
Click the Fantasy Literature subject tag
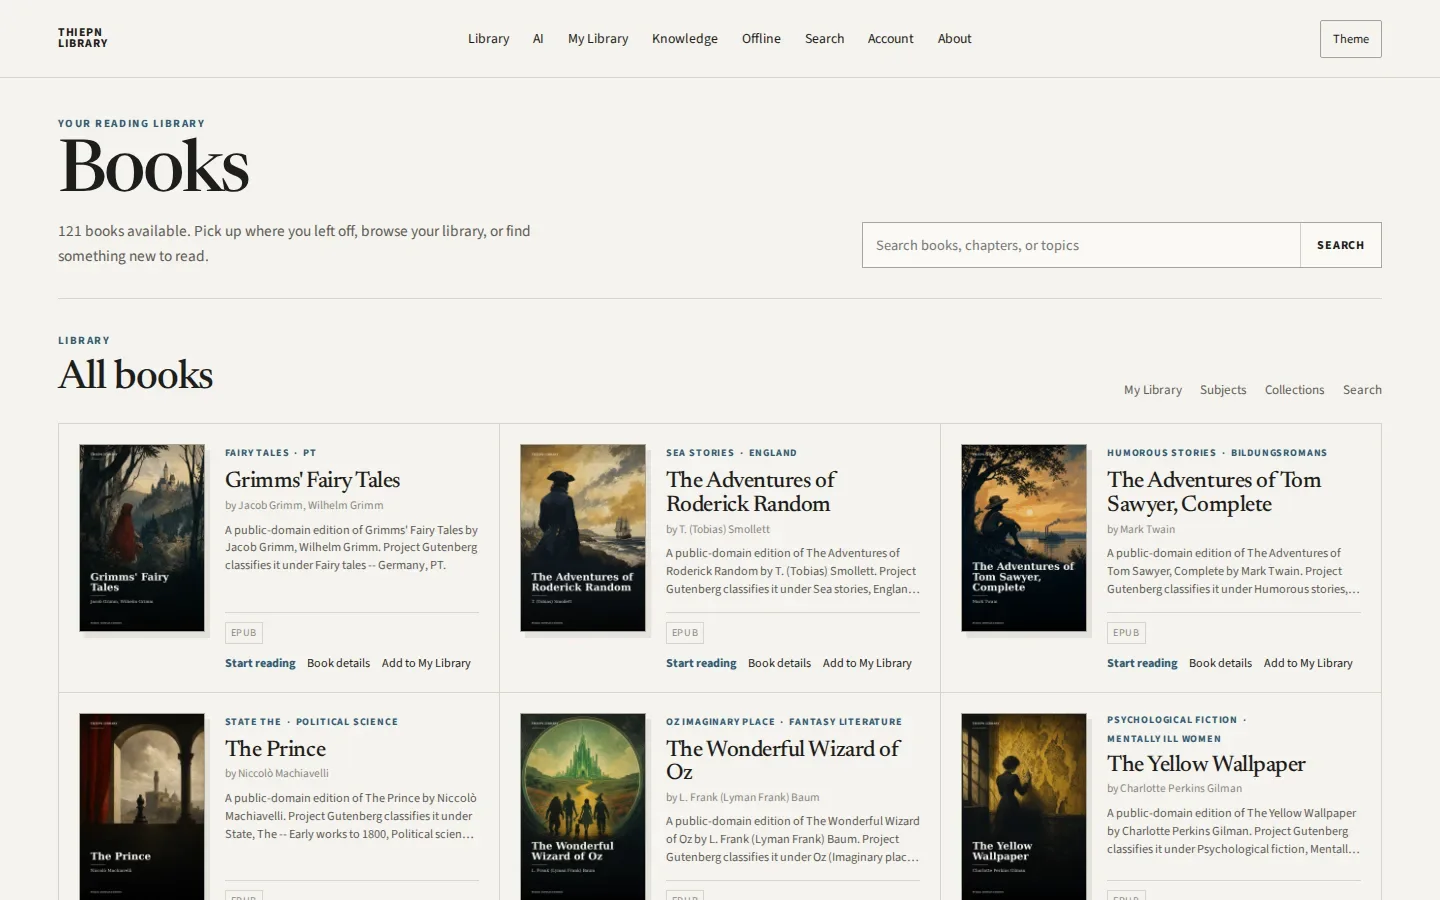(845, 722)
